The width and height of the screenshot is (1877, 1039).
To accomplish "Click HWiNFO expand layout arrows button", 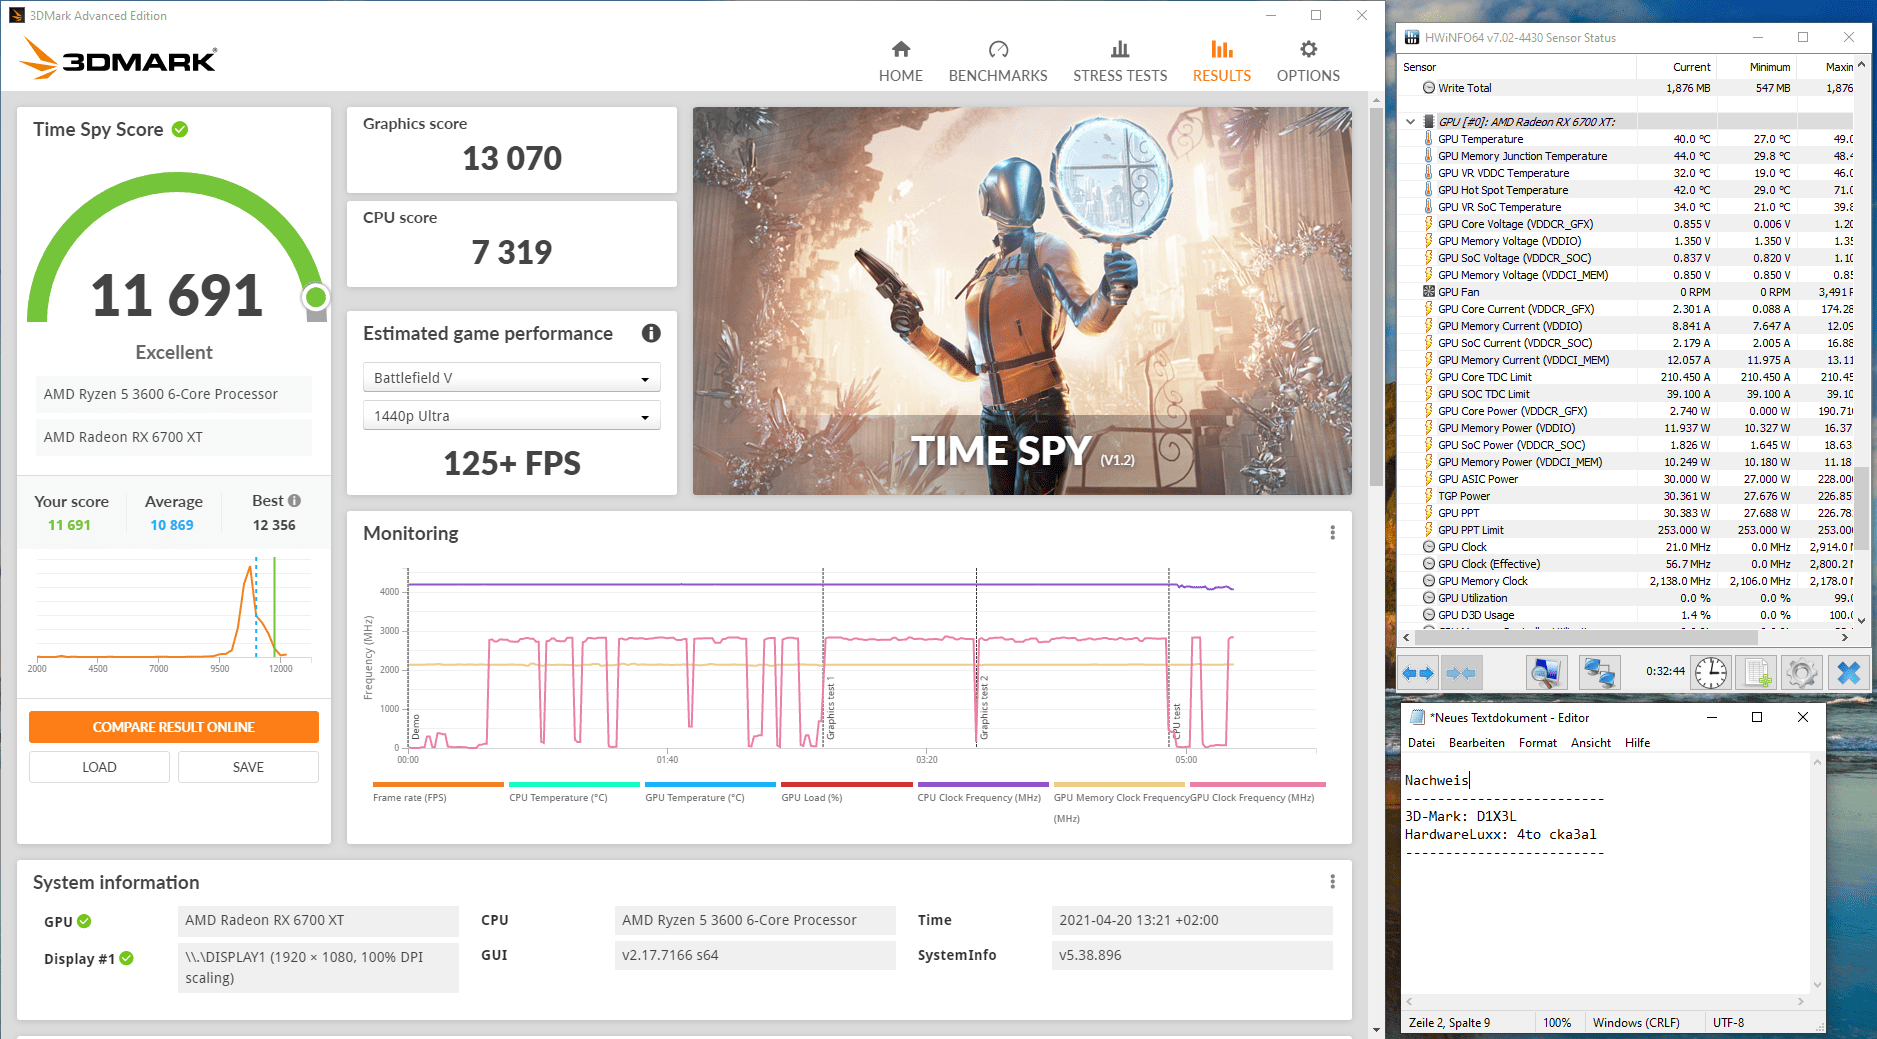I will 1418,673.
